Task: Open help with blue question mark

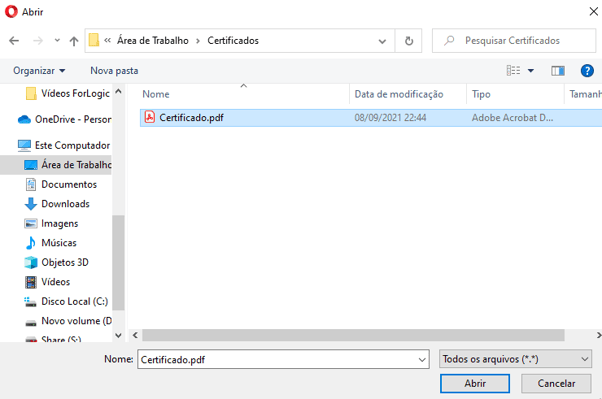Action: point(587,71)
